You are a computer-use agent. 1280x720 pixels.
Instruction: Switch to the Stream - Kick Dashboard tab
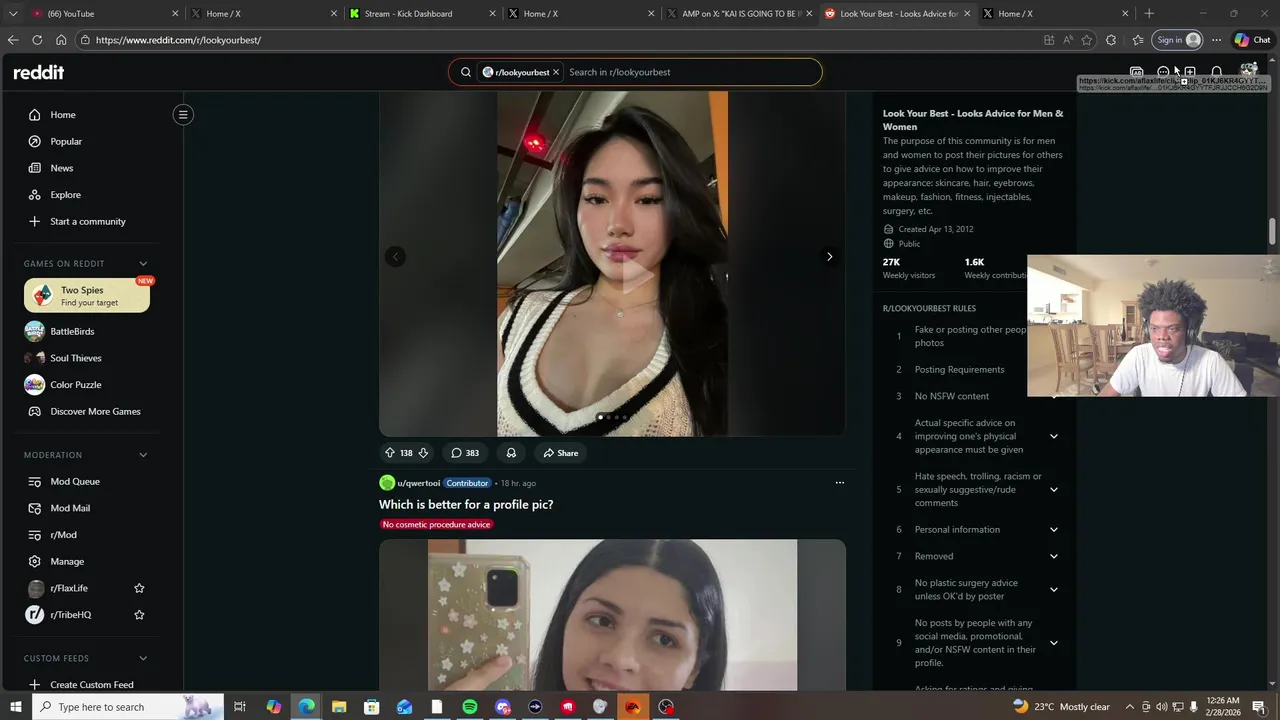click(x=420, y=14)
